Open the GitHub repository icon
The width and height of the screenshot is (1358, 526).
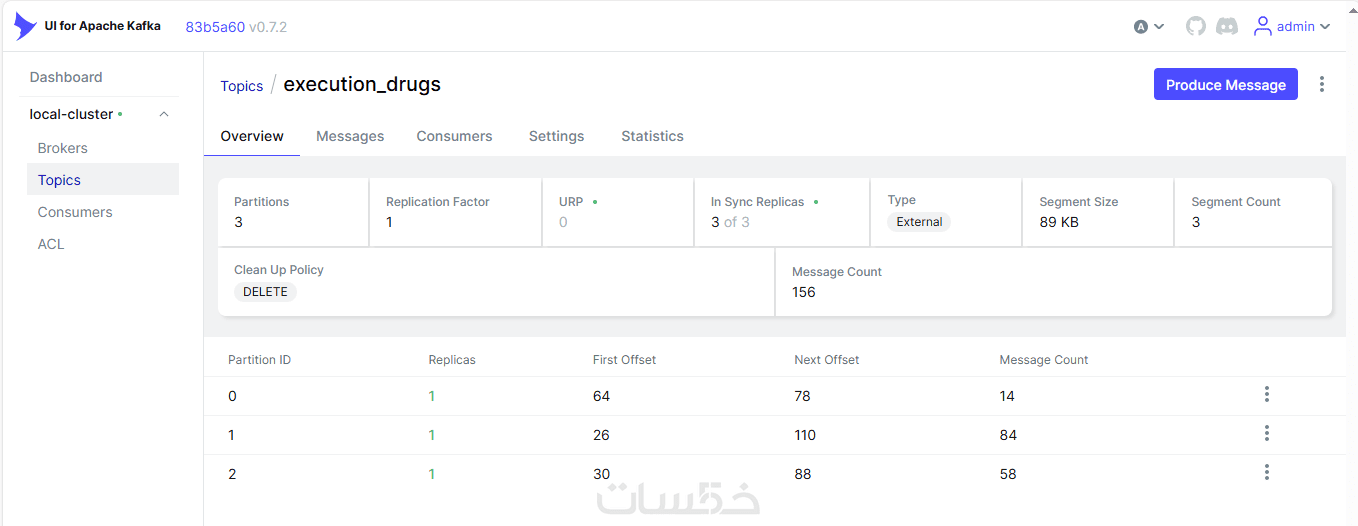pyautogui.click(x=1196, y=27)
